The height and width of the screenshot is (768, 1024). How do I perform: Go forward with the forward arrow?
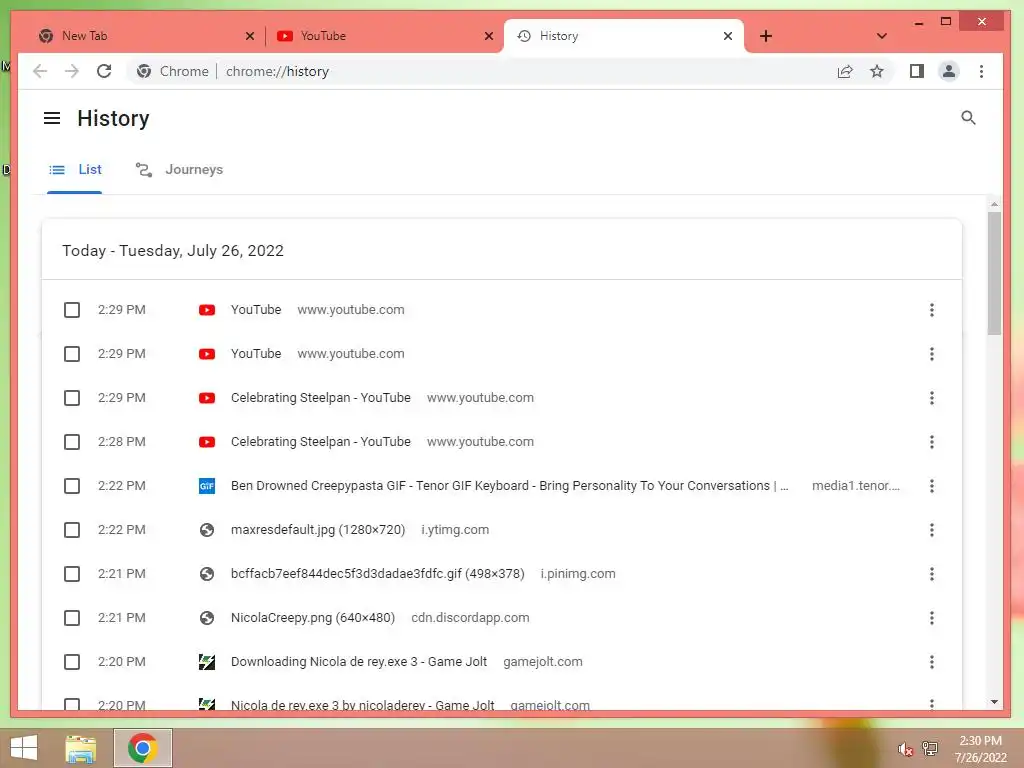coord(72,71)
